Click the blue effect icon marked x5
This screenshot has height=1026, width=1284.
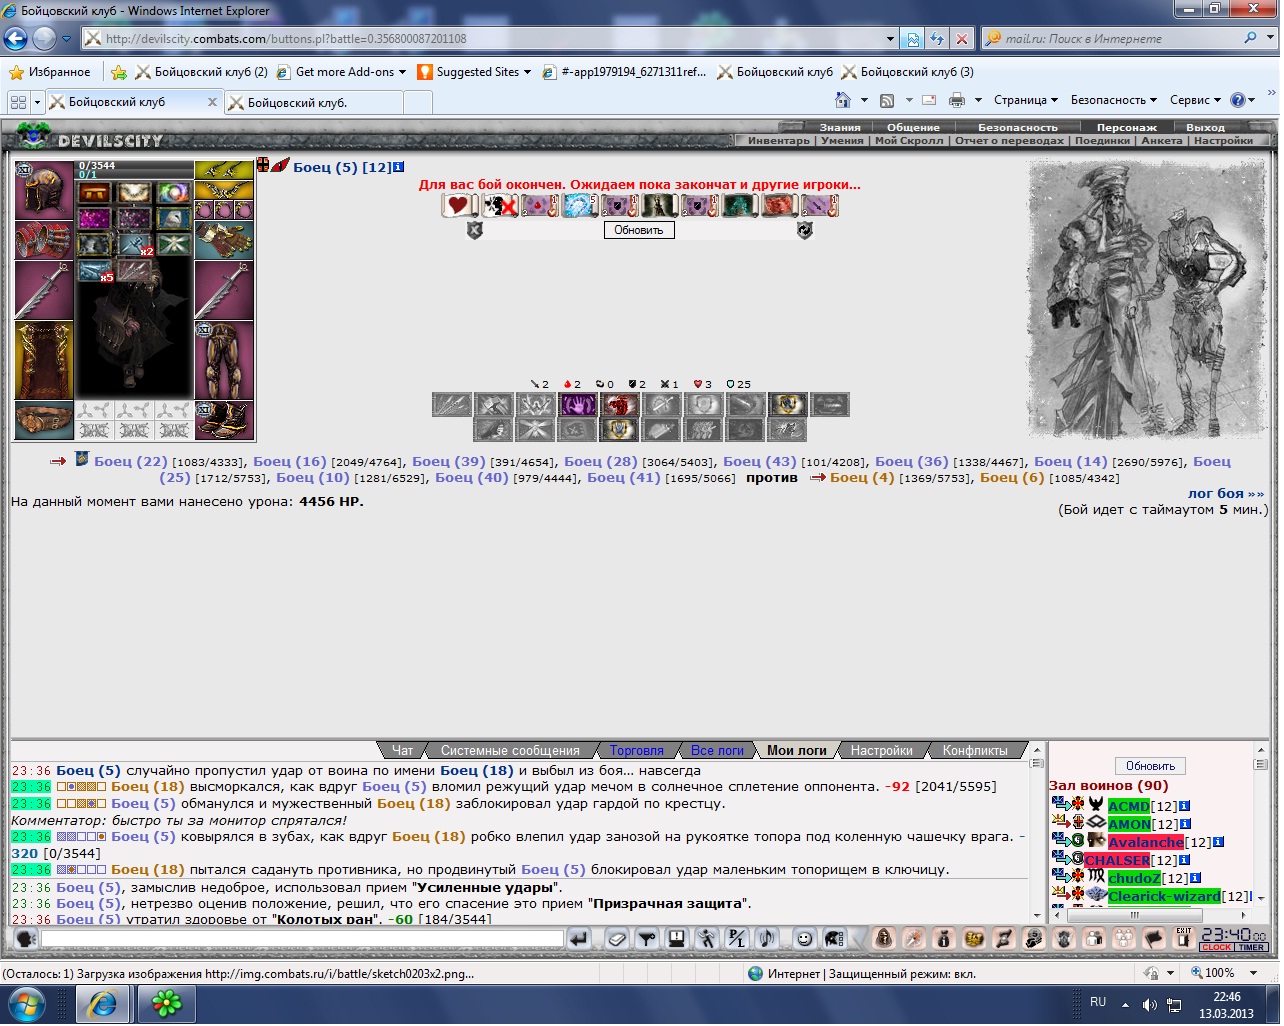pos(96,270)
